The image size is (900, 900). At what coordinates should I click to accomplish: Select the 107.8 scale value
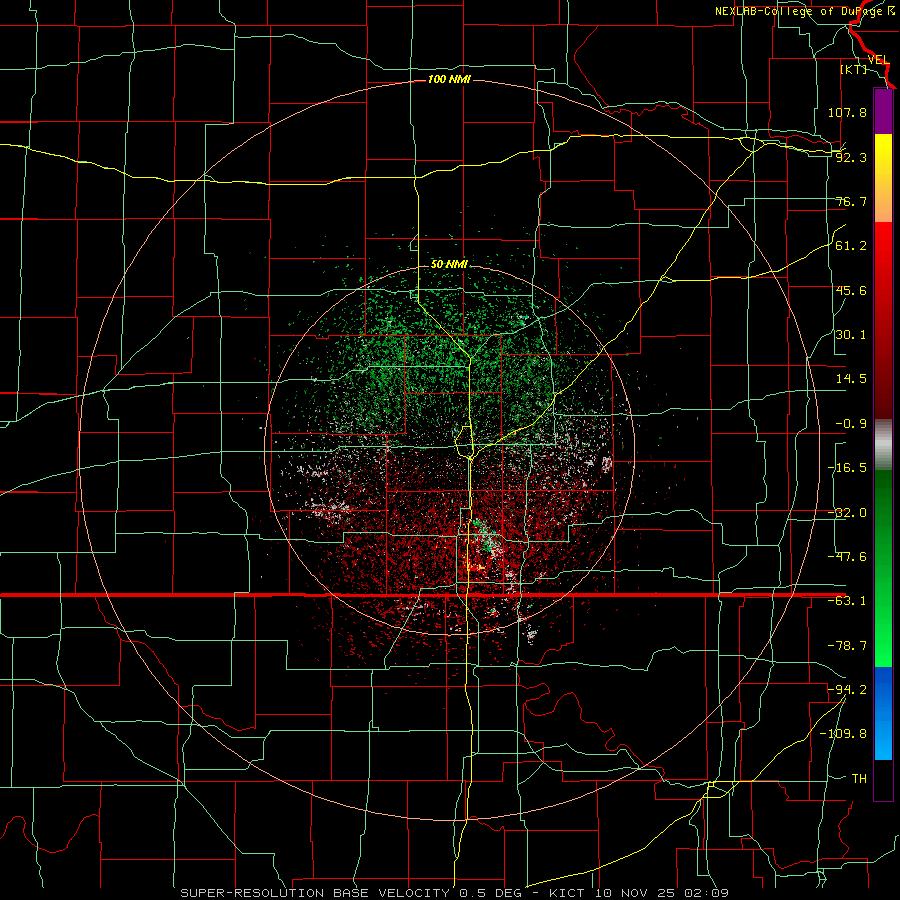pyautogui.click(x=847, y=112)
